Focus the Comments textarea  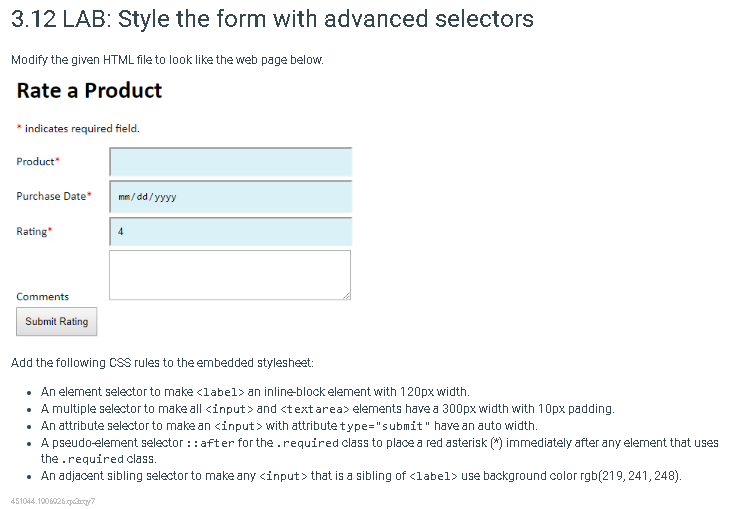point(230,275)
